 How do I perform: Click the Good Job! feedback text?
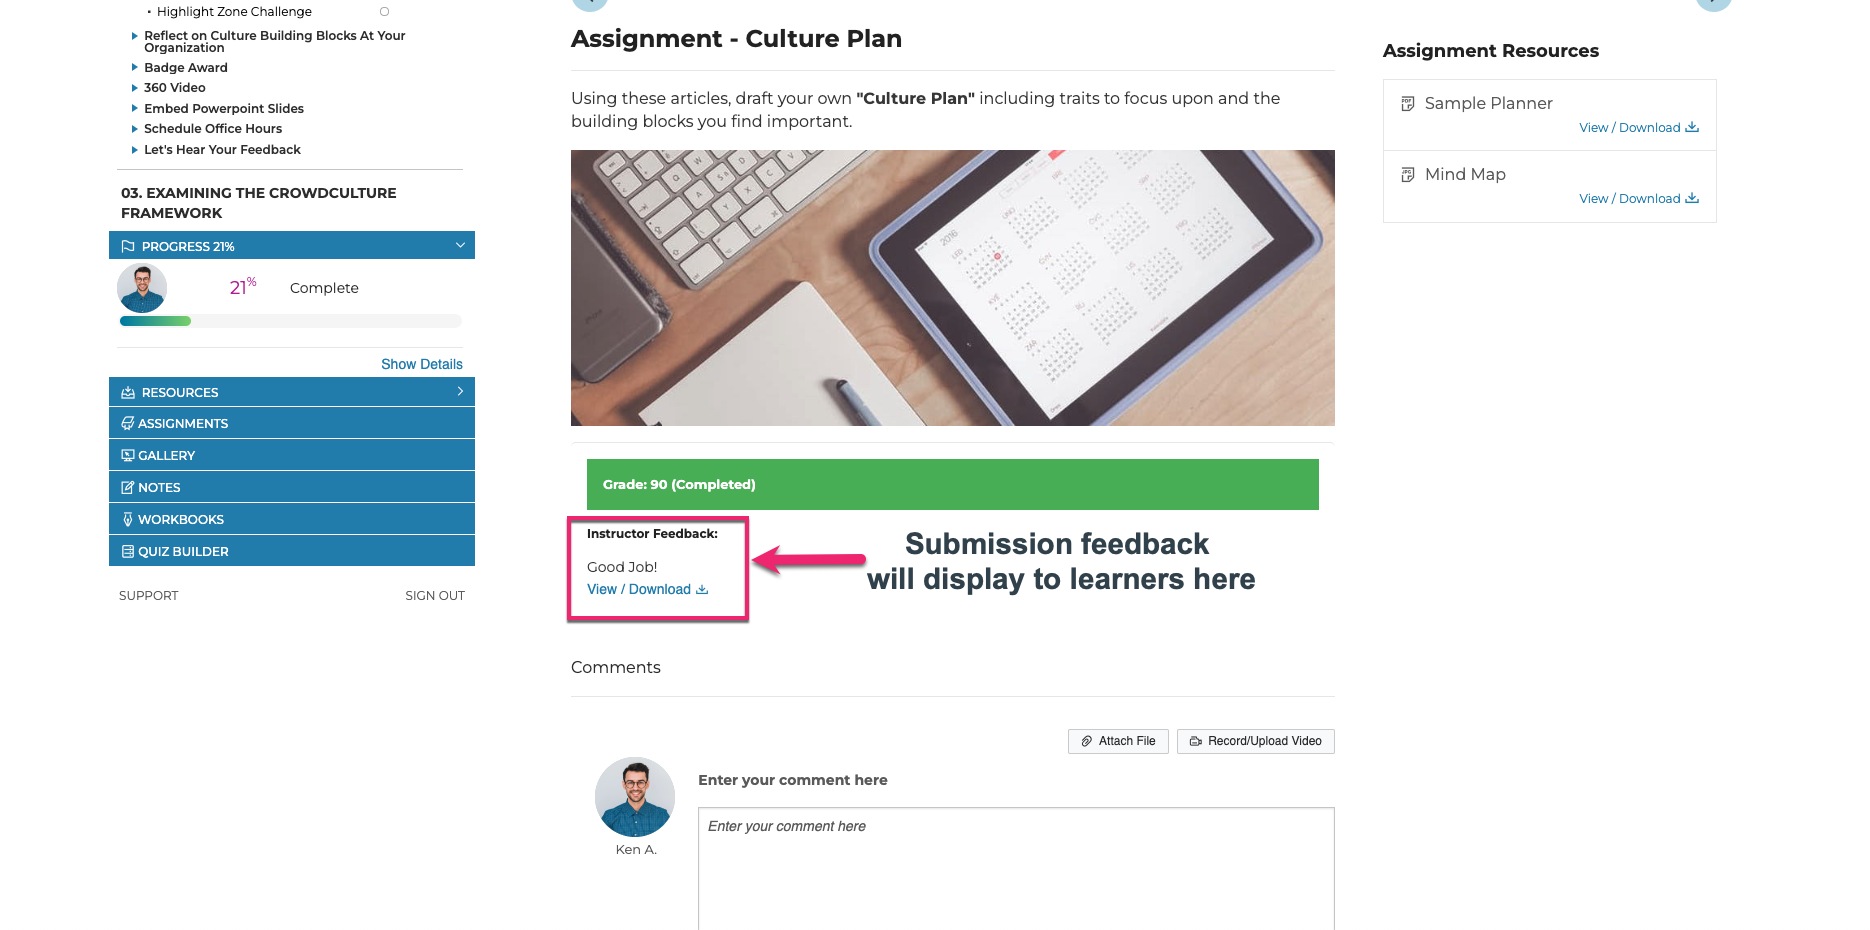coord(622,567)
